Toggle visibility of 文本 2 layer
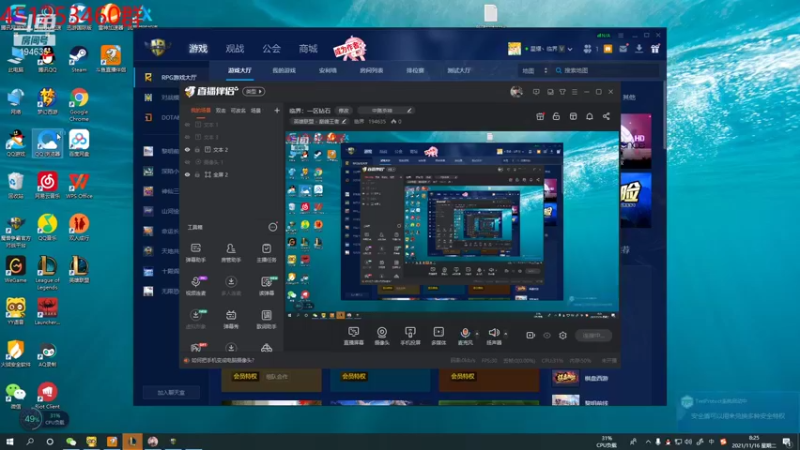800x450 pixels. [x=187, y=149]
